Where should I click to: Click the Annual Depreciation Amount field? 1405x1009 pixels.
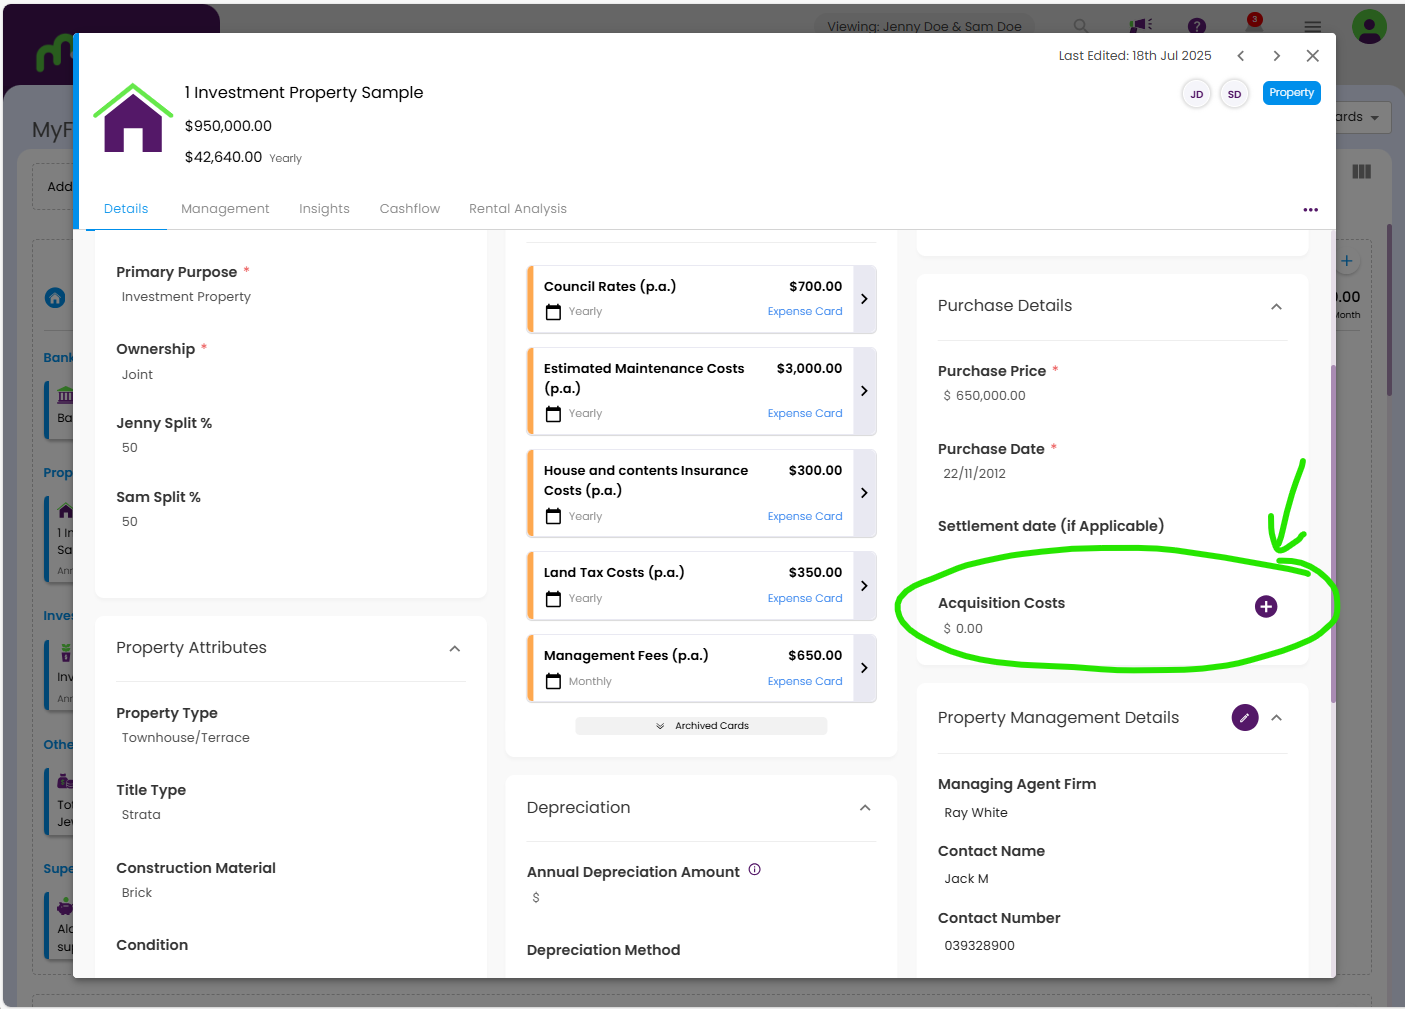coord(700,898)
